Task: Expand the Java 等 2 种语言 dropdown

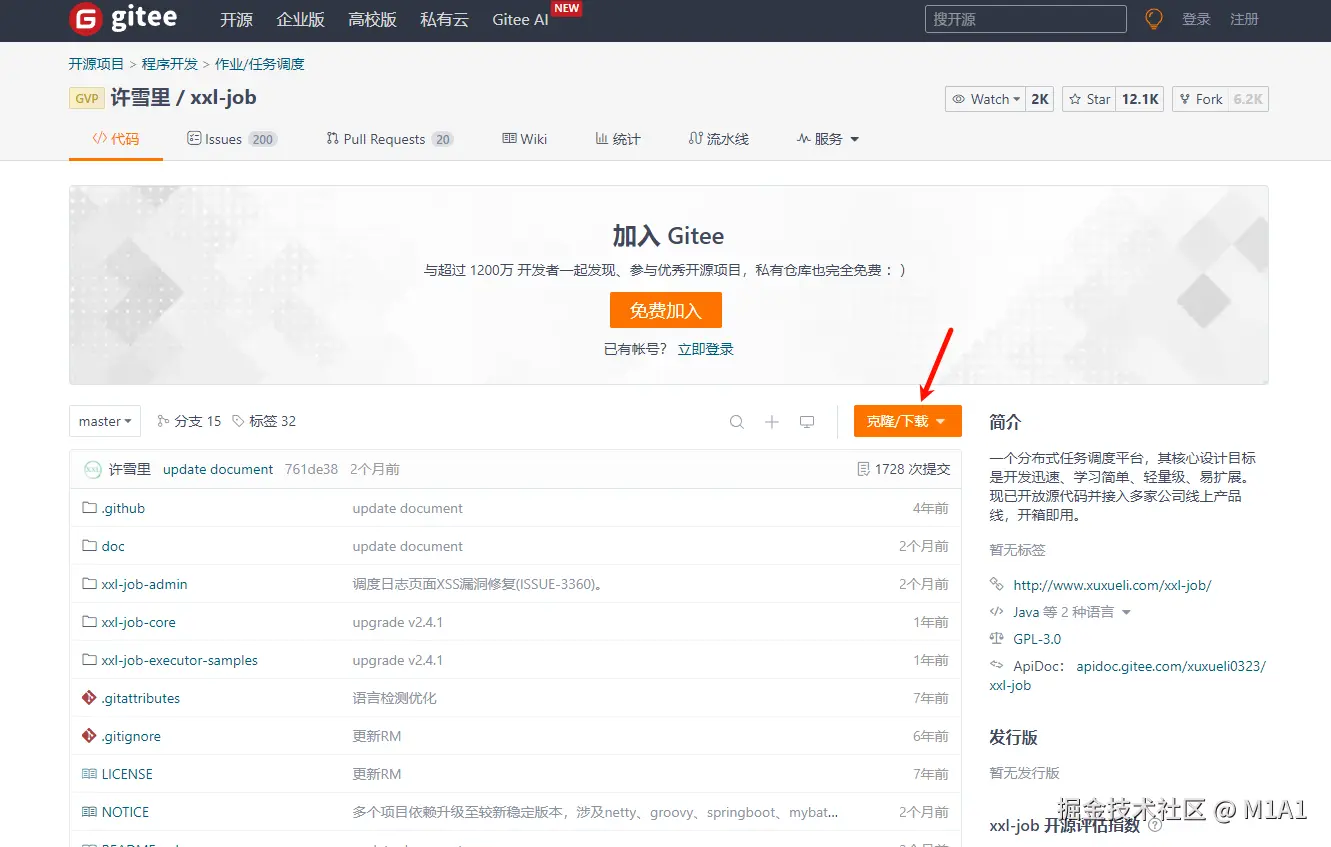Action: (x=1072, y=612)
